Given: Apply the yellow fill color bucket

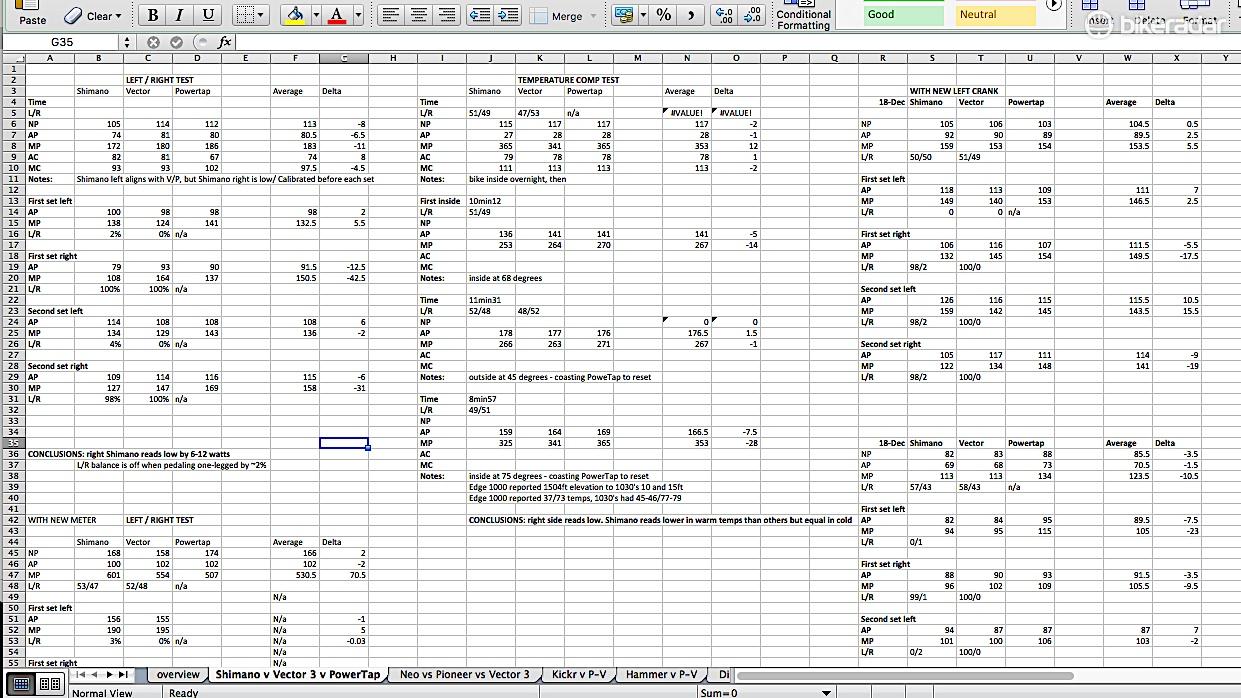Looking at the screenshot, I should 294,15.
